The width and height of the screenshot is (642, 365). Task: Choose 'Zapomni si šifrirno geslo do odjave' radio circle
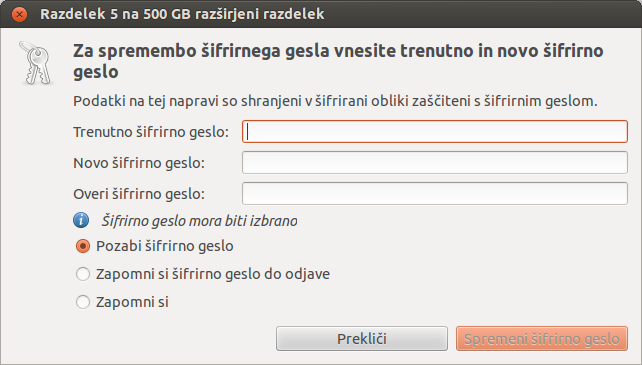pos(83,274)
